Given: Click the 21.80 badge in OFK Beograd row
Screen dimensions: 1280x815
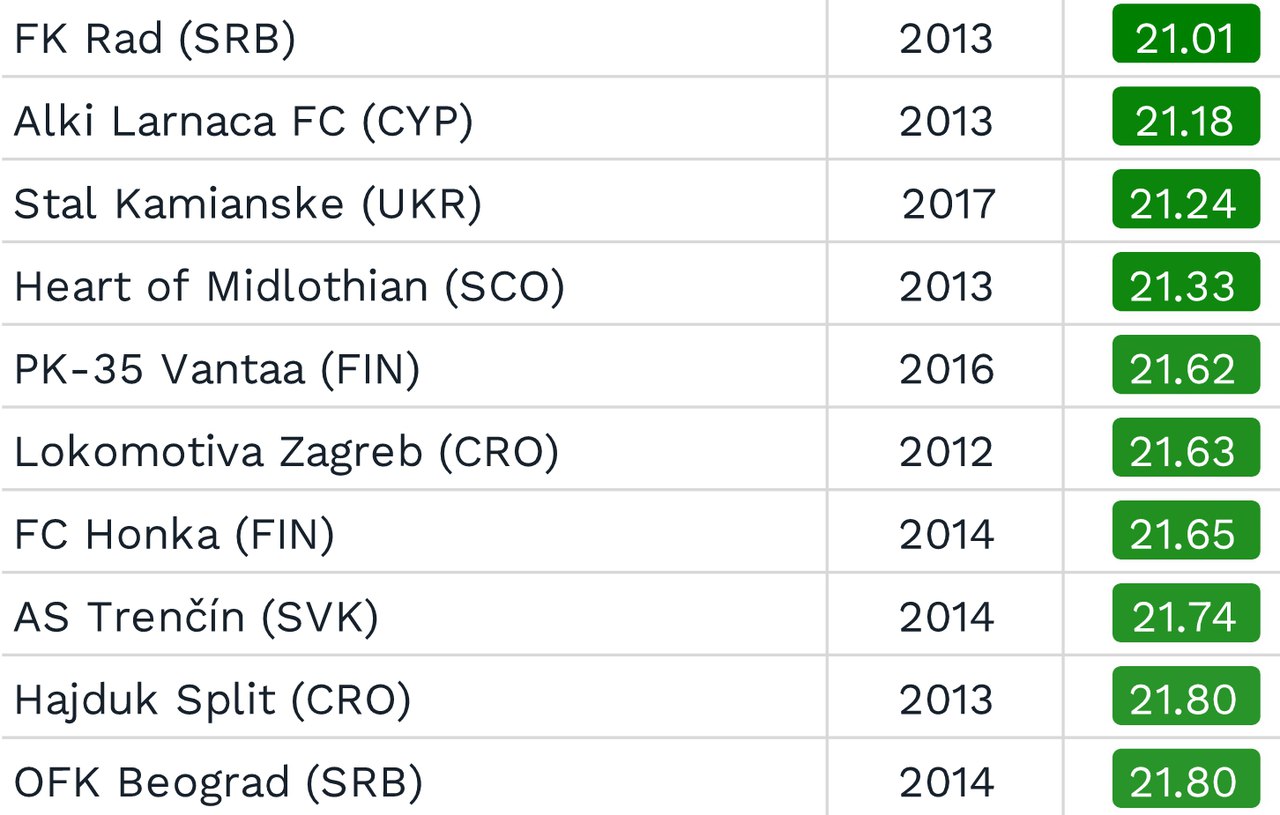Looking at the screenshot, I should 1186,780.
